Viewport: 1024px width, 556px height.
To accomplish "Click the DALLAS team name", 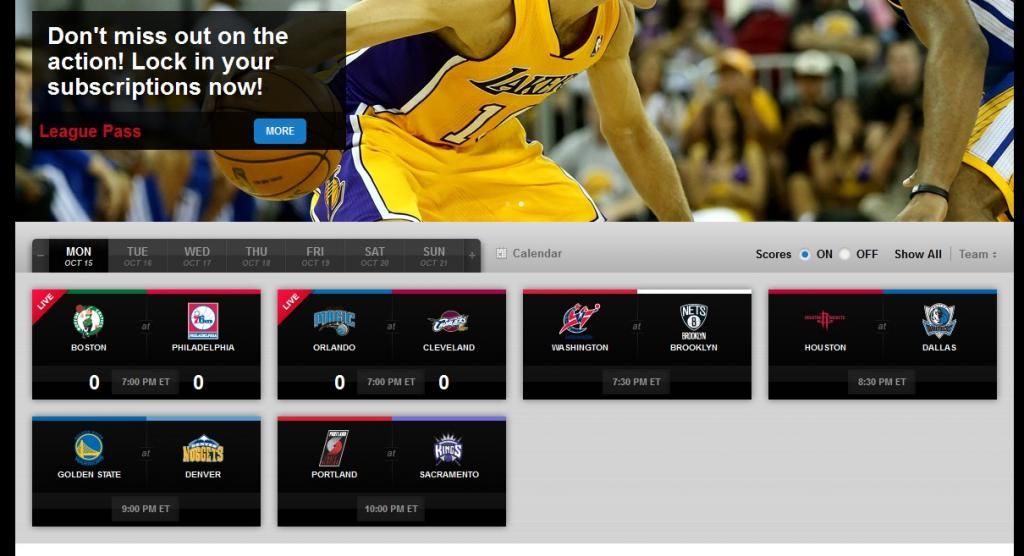I will pos(939,348).
